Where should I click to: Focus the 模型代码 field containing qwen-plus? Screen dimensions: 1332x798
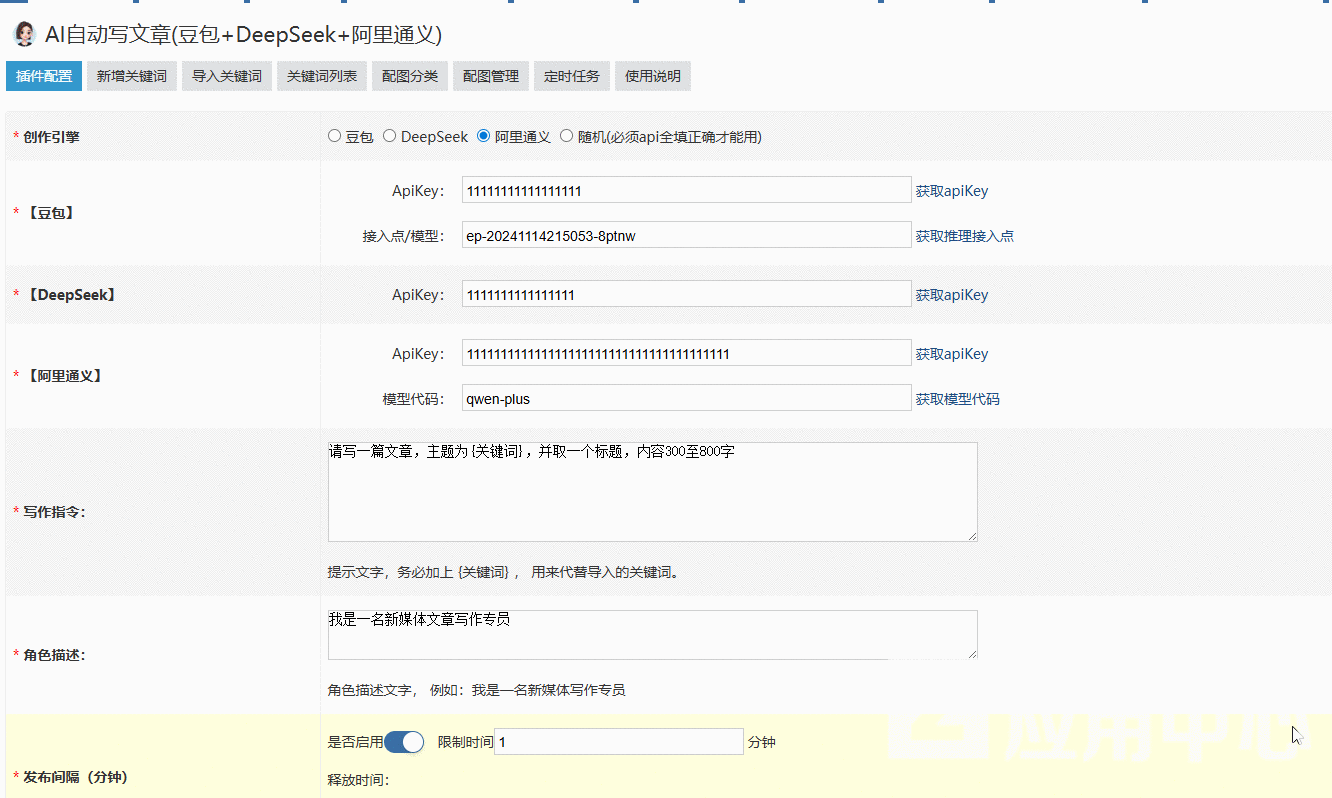(687, 398)
